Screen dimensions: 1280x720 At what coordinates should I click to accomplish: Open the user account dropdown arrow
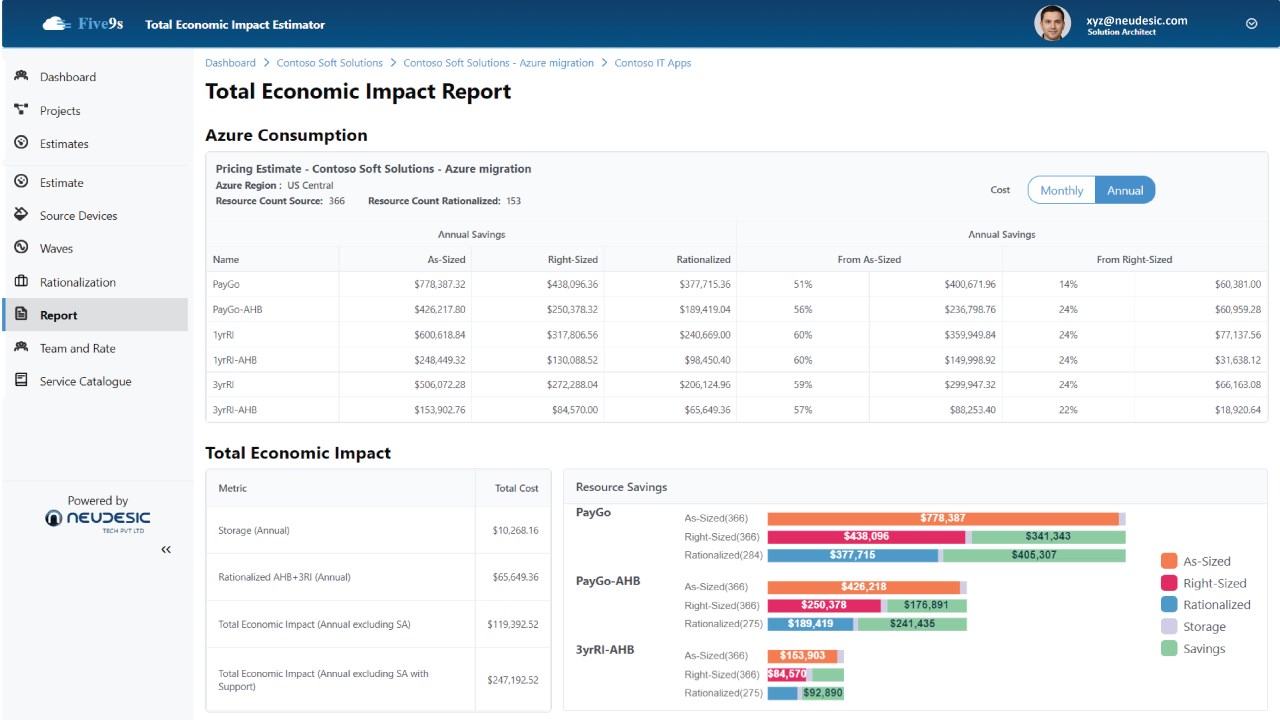pos(1251,24)
